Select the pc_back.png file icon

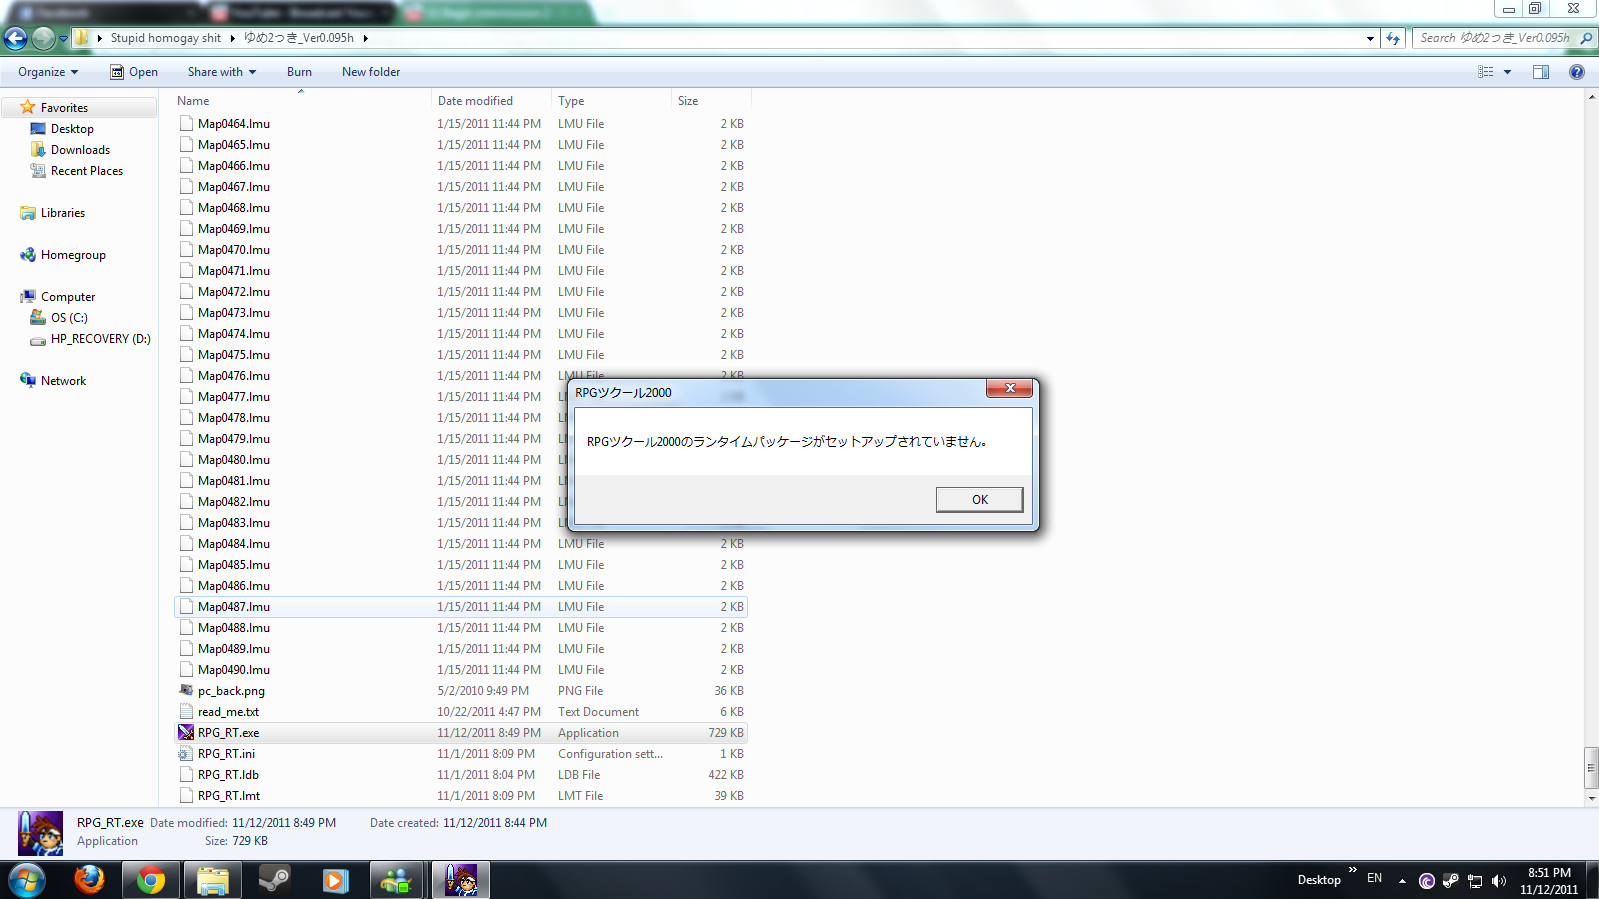[x=186, y=691]
